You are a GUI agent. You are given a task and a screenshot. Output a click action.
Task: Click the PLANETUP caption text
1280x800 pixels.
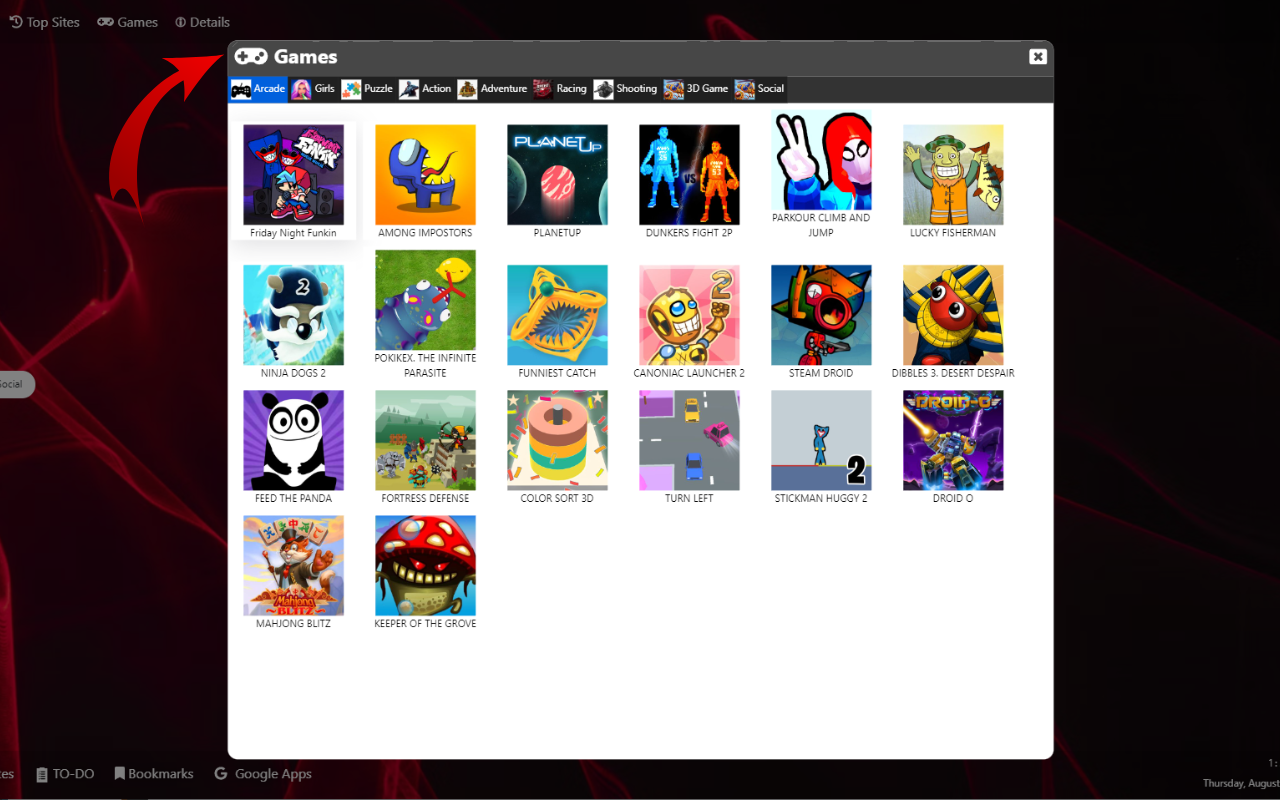pos(557,233)
